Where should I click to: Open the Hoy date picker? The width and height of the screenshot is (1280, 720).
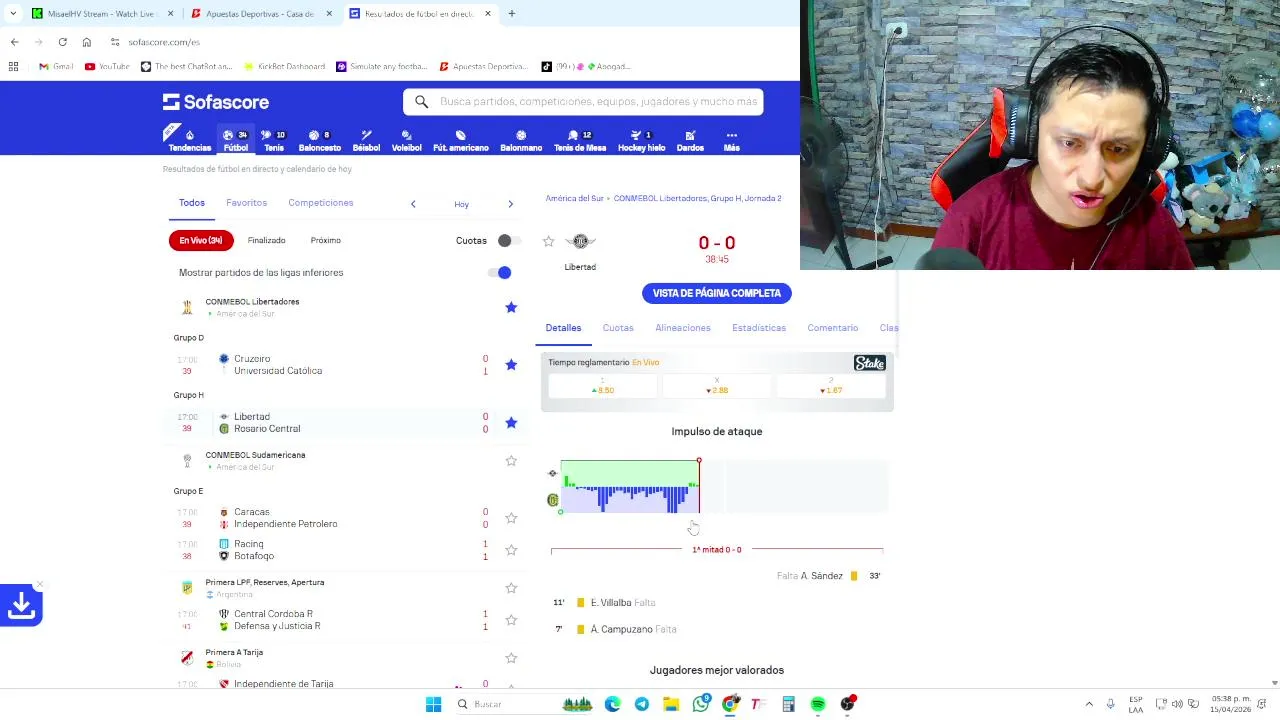[461, 204]
